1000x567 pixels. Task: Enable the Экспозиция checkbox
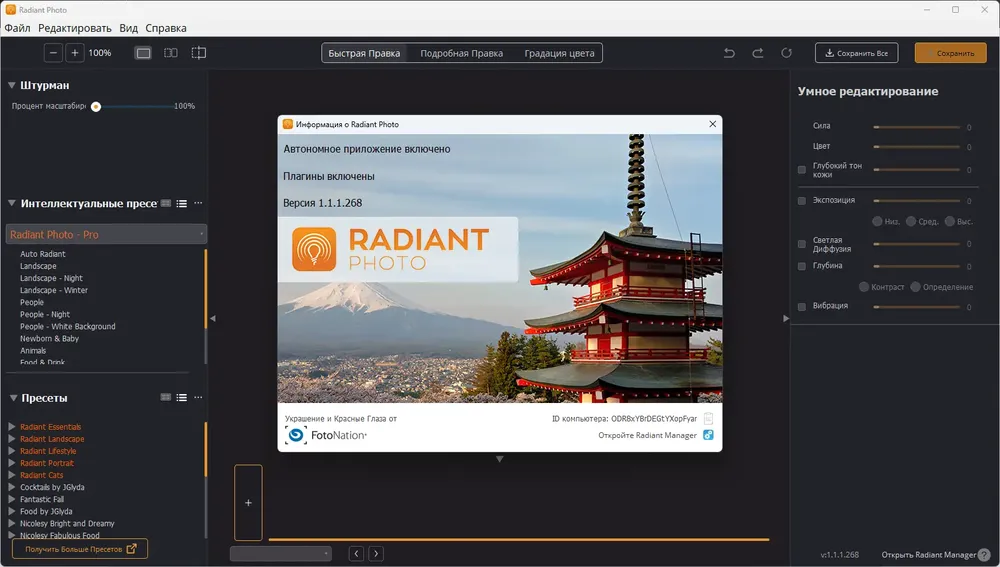tap(802, 200)
